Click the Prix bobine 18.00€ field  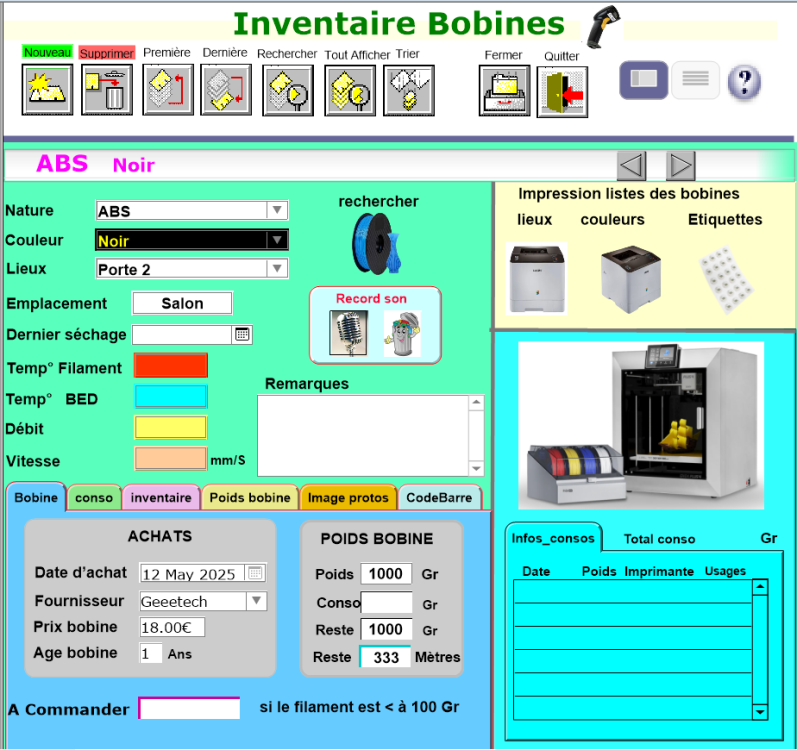(172, 627)
